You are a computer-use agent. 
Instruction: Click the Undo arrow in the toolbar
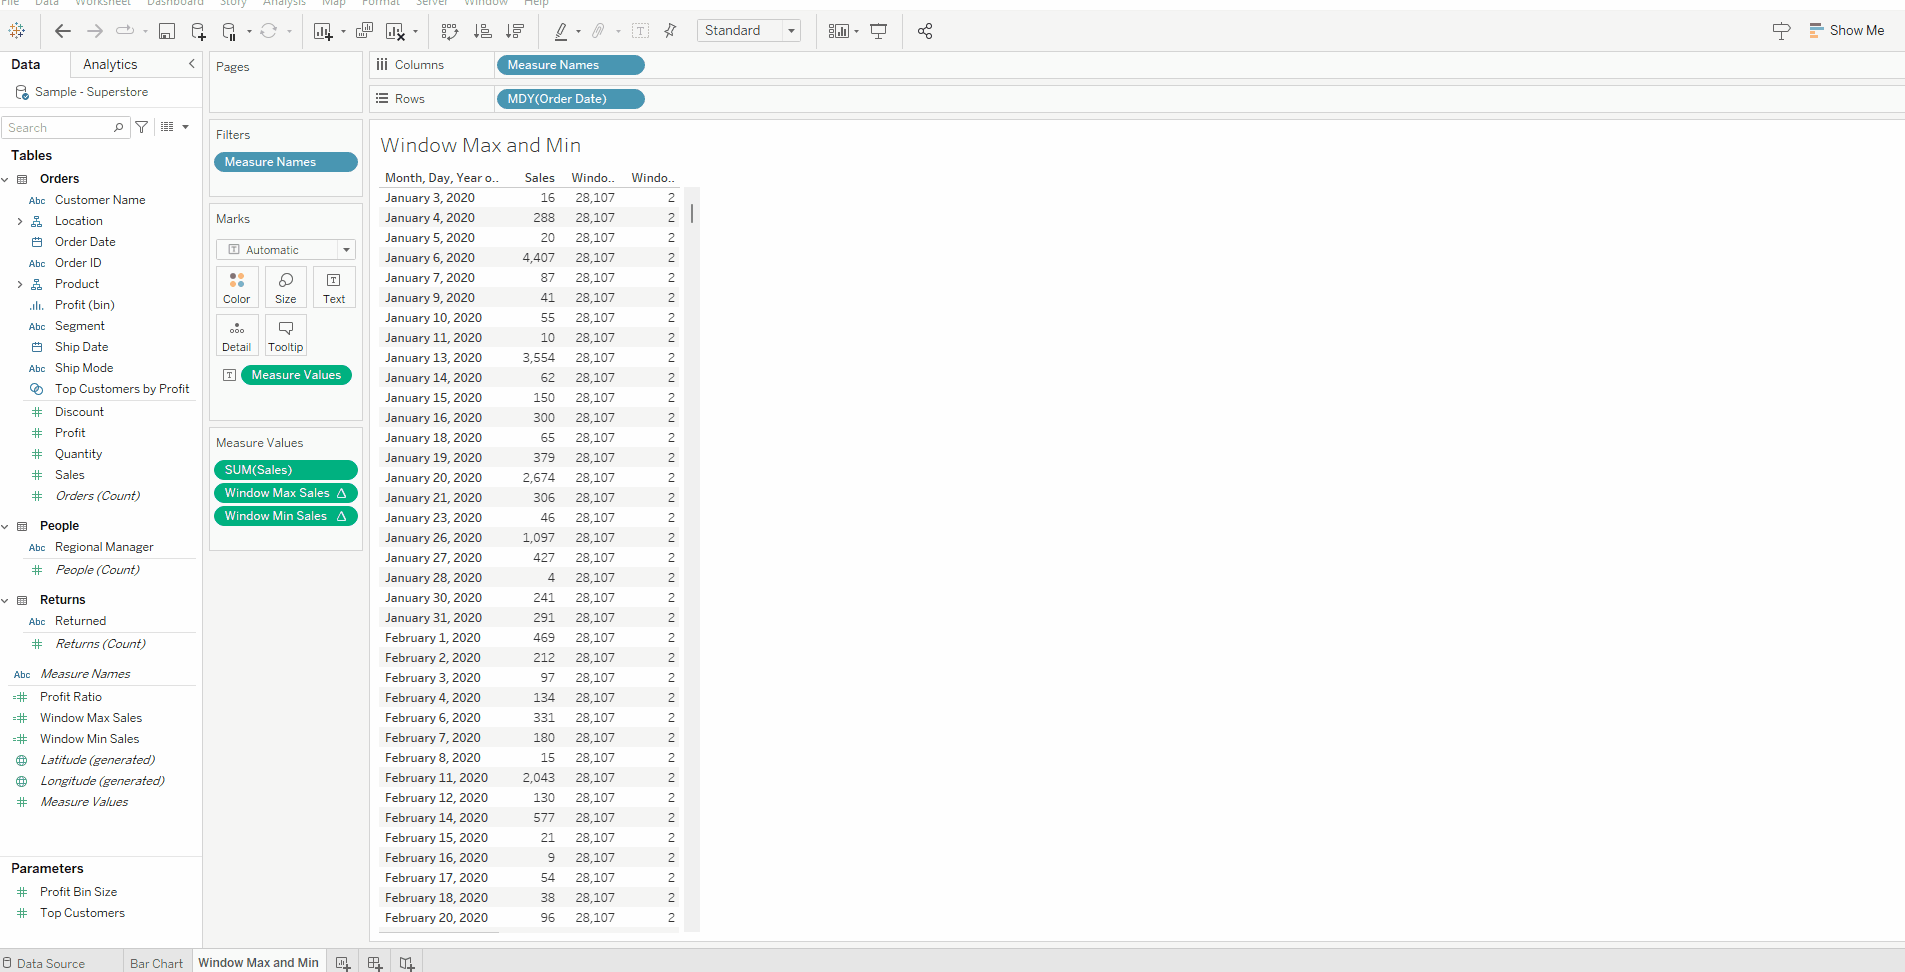62,31
